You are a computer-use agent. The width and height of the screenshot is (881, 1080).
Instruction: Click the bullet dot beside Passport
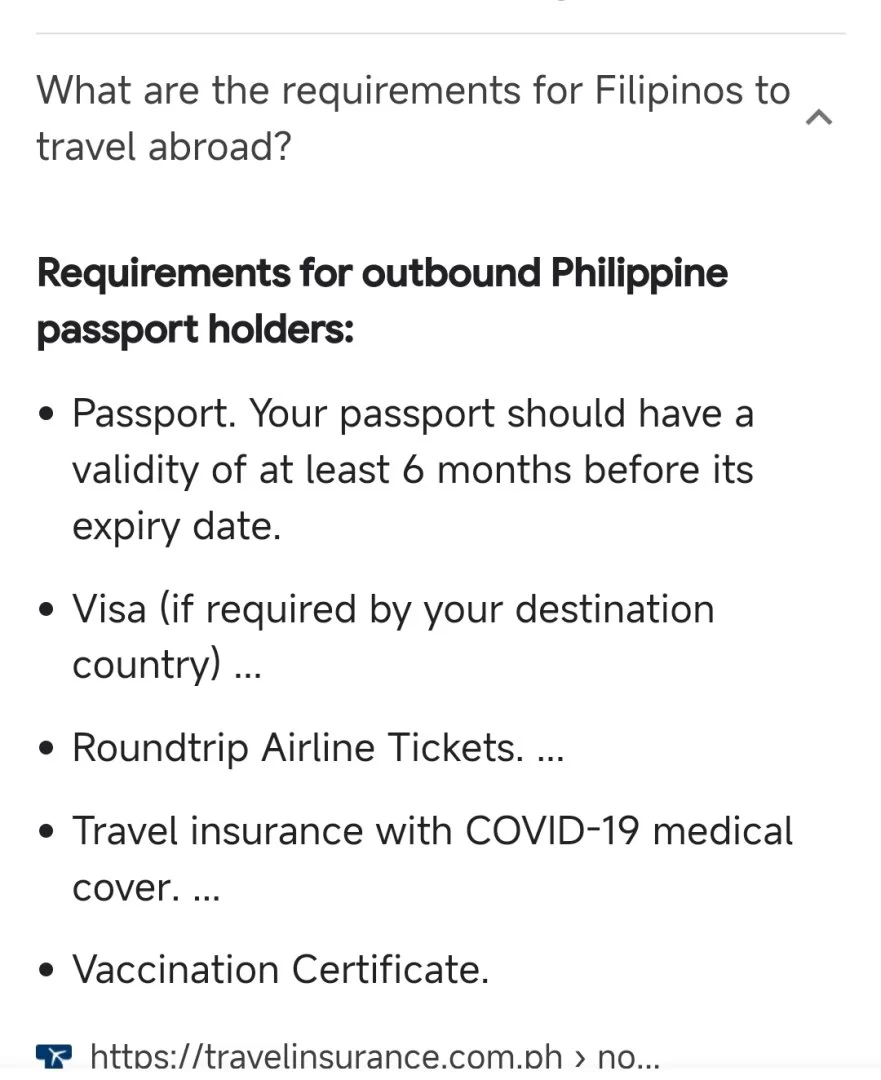click(46, 416)
